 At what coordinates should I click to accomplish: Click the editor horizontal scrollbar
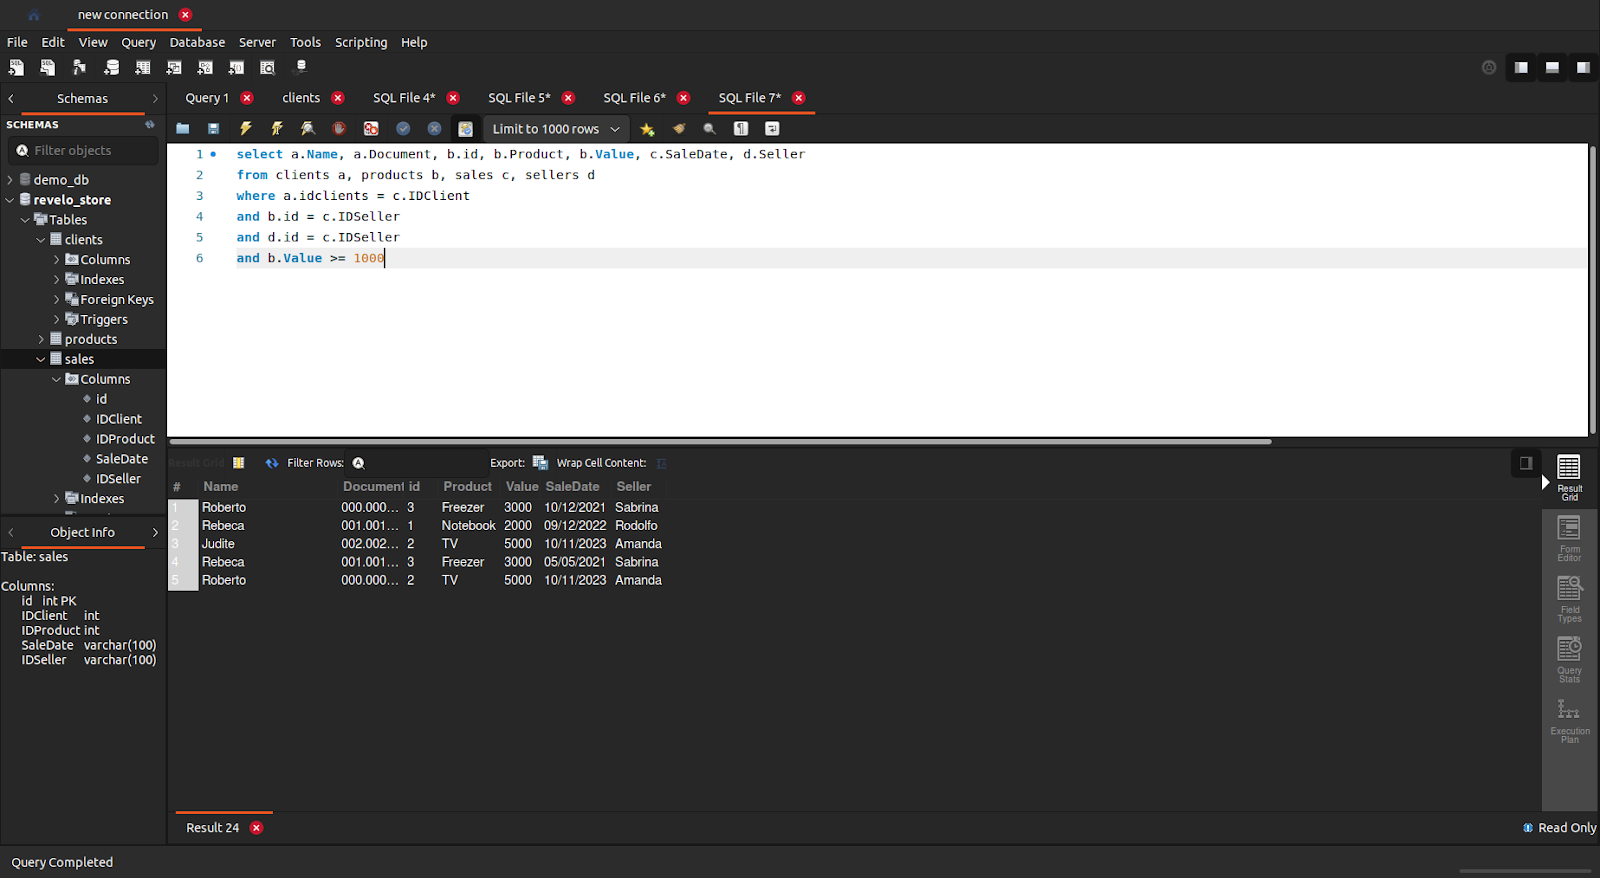coord(720,441)
